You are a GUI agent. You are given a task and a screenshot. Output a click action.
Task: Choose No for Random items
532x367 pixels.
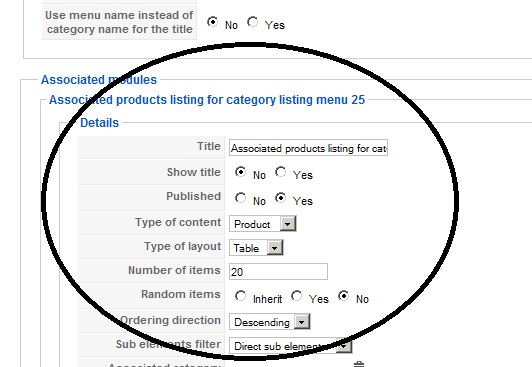point(344,296)
